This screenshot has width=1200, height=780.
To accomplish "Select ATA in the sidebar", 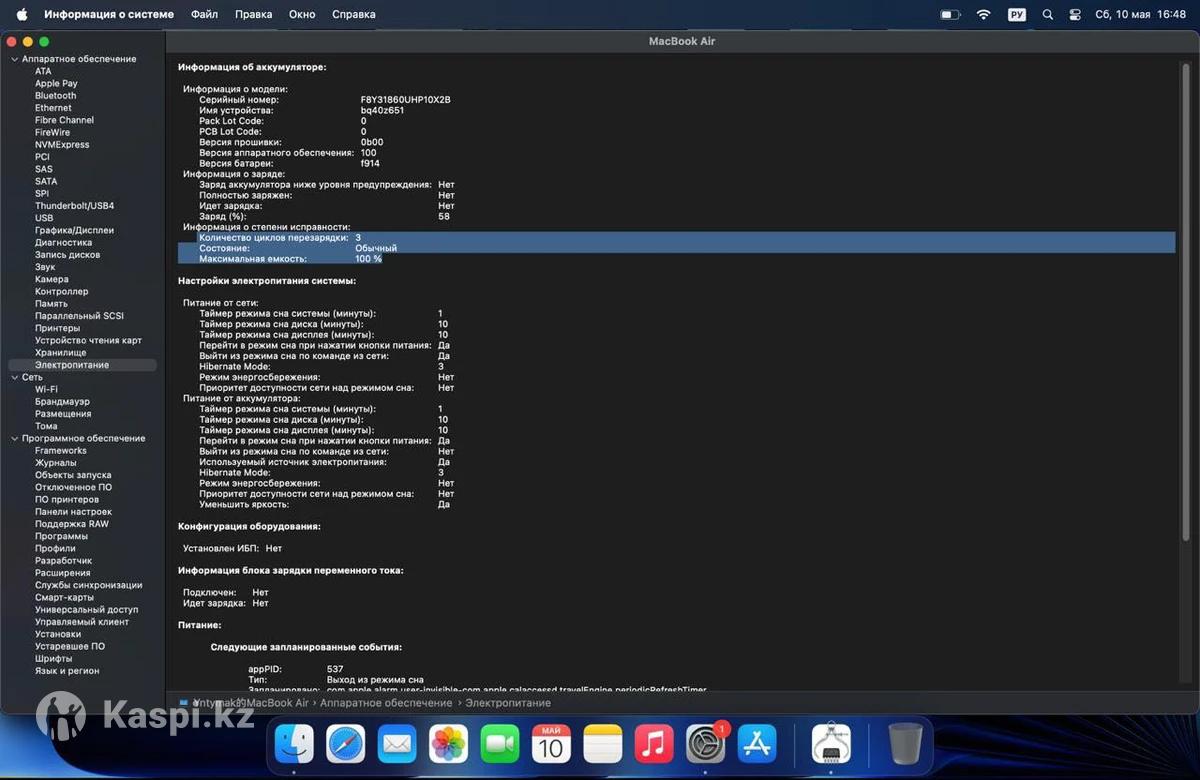I will 43,71.
